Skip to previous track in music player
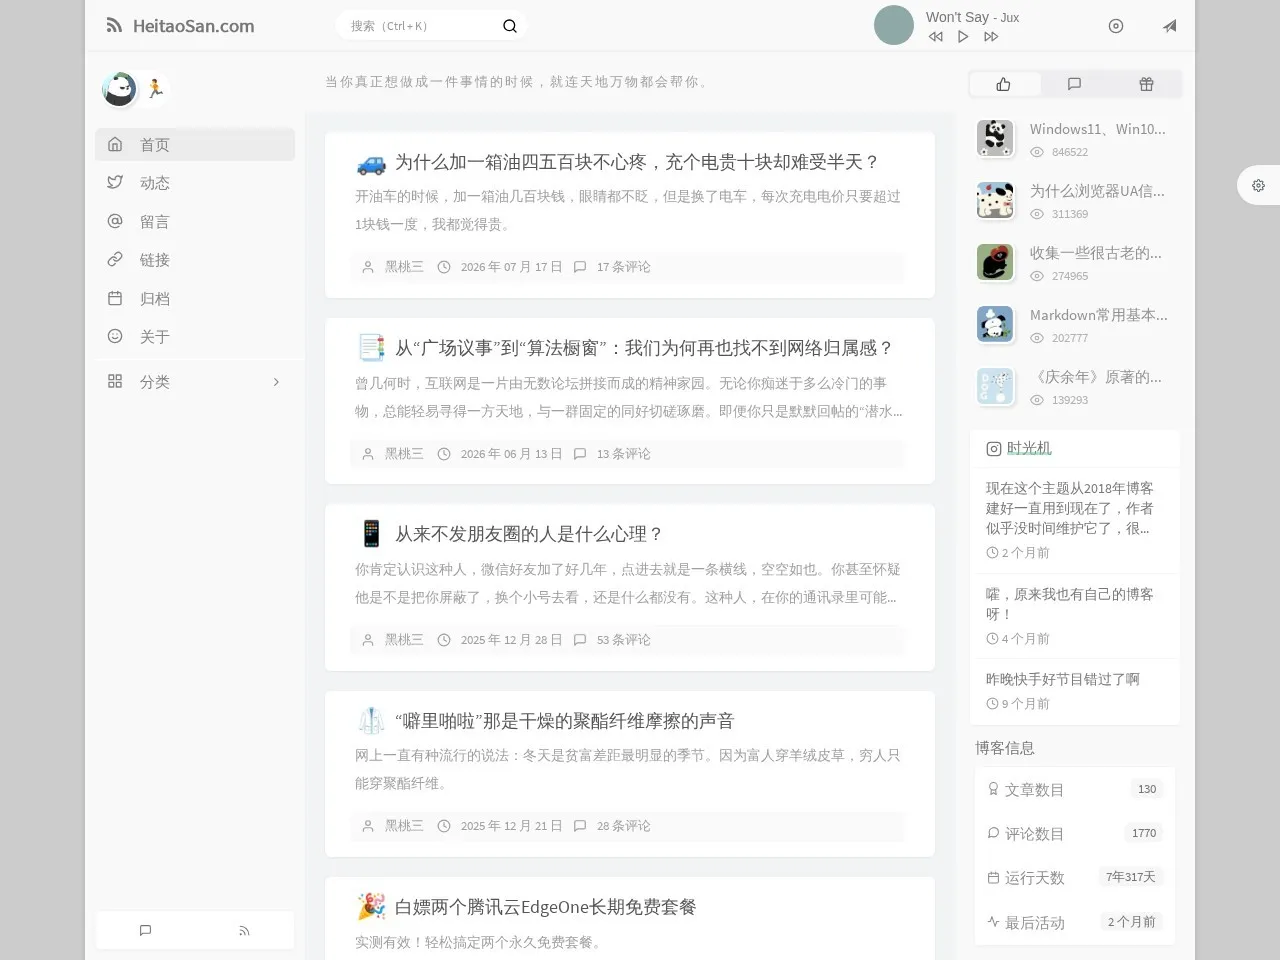Screen dimensions: 1280x960 pyautogui.click(x=935, y=36)
